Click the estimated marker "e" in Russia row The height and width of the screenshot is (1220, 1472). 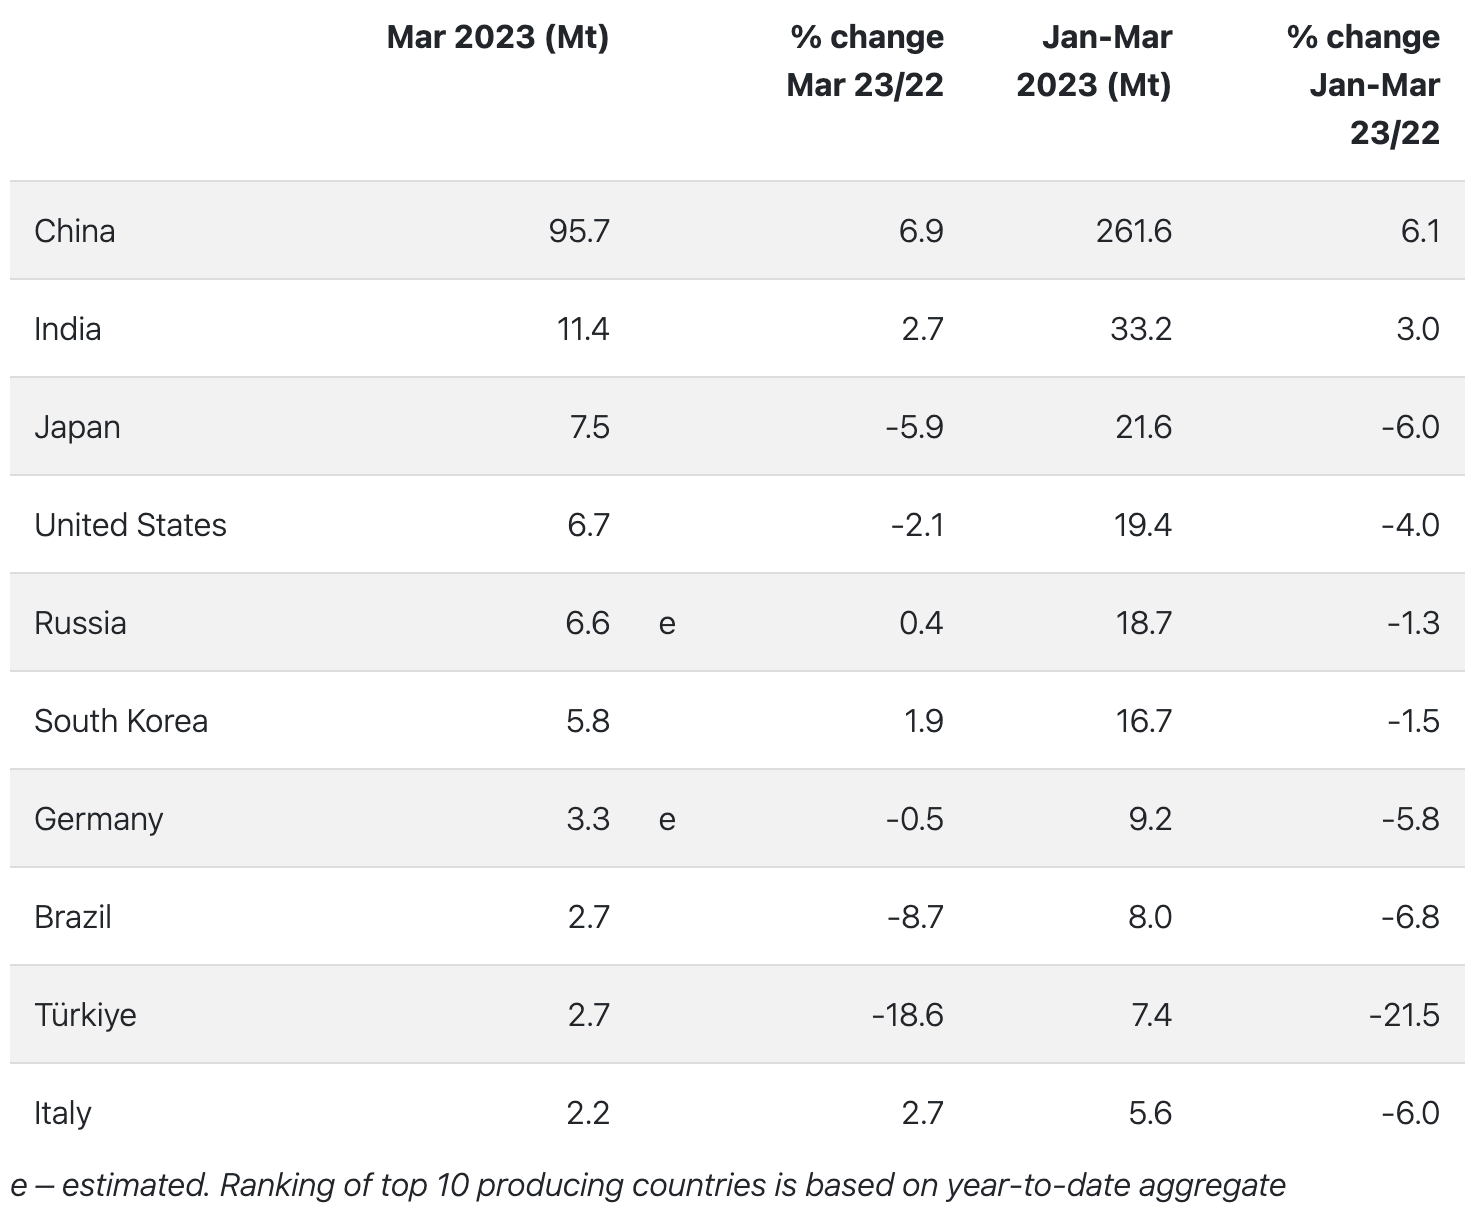tap(667, 624)
